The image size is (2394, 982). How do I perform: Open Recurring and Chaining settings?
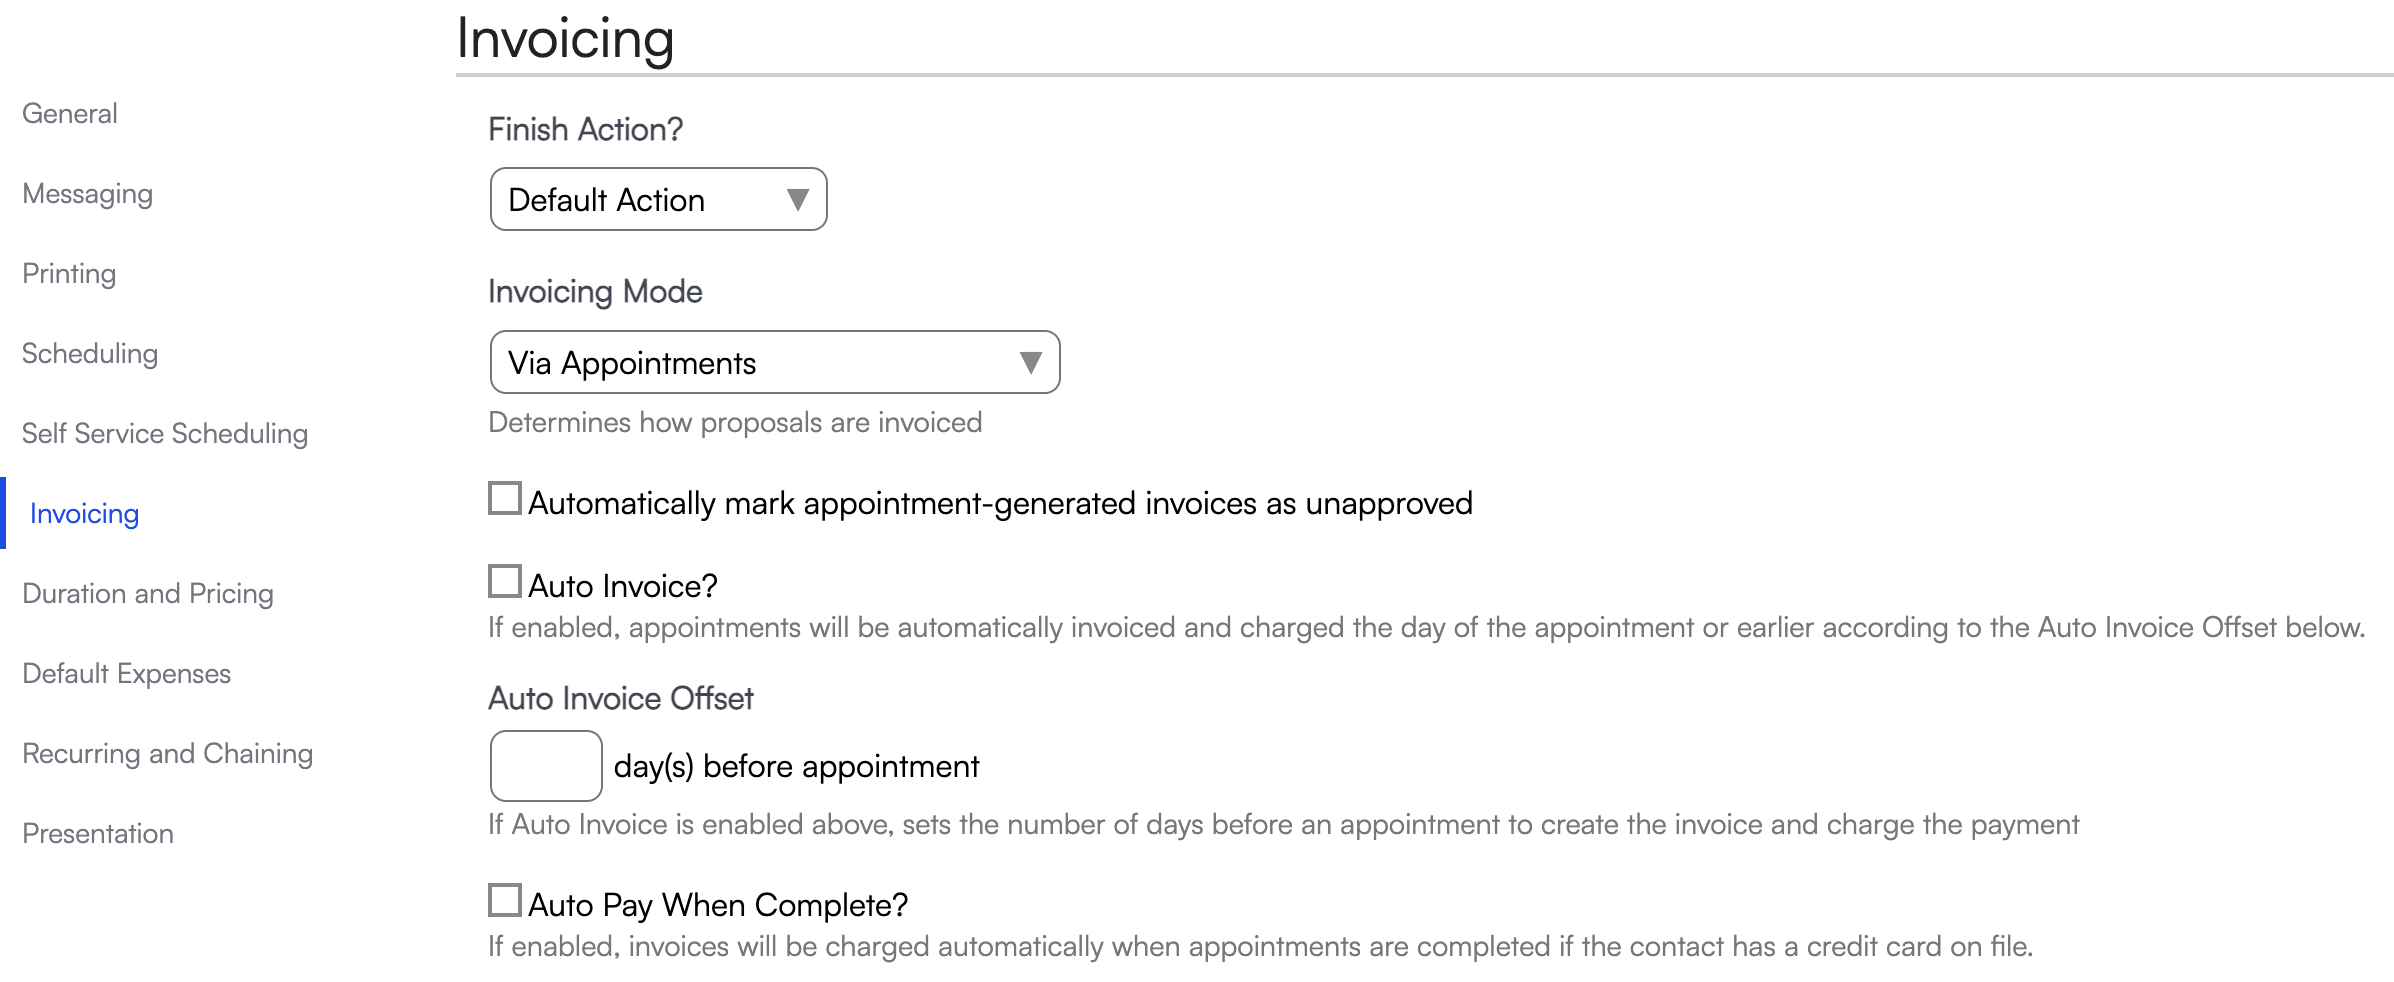pos(168,754)
